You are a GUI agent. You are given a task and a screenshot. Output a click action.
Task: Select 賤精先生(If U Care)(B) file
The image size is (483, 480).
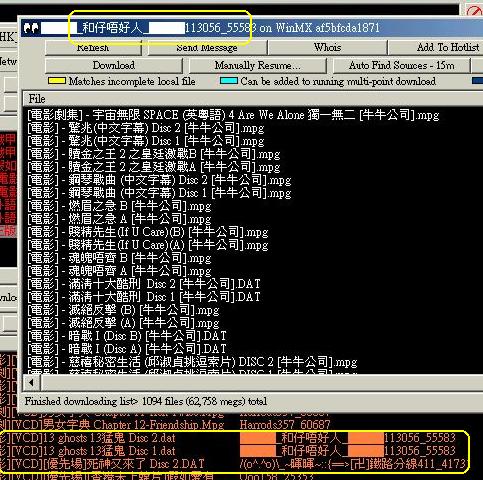tap(148, 232)
